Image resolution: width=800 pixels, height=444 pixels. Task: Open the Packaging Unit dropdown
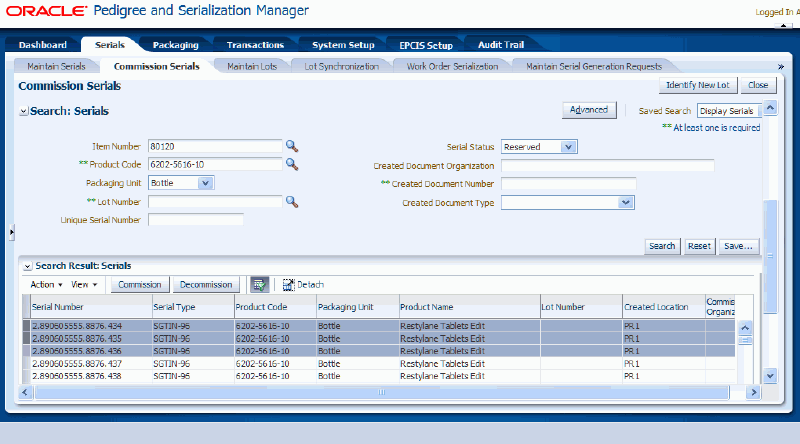pos(205,183)
